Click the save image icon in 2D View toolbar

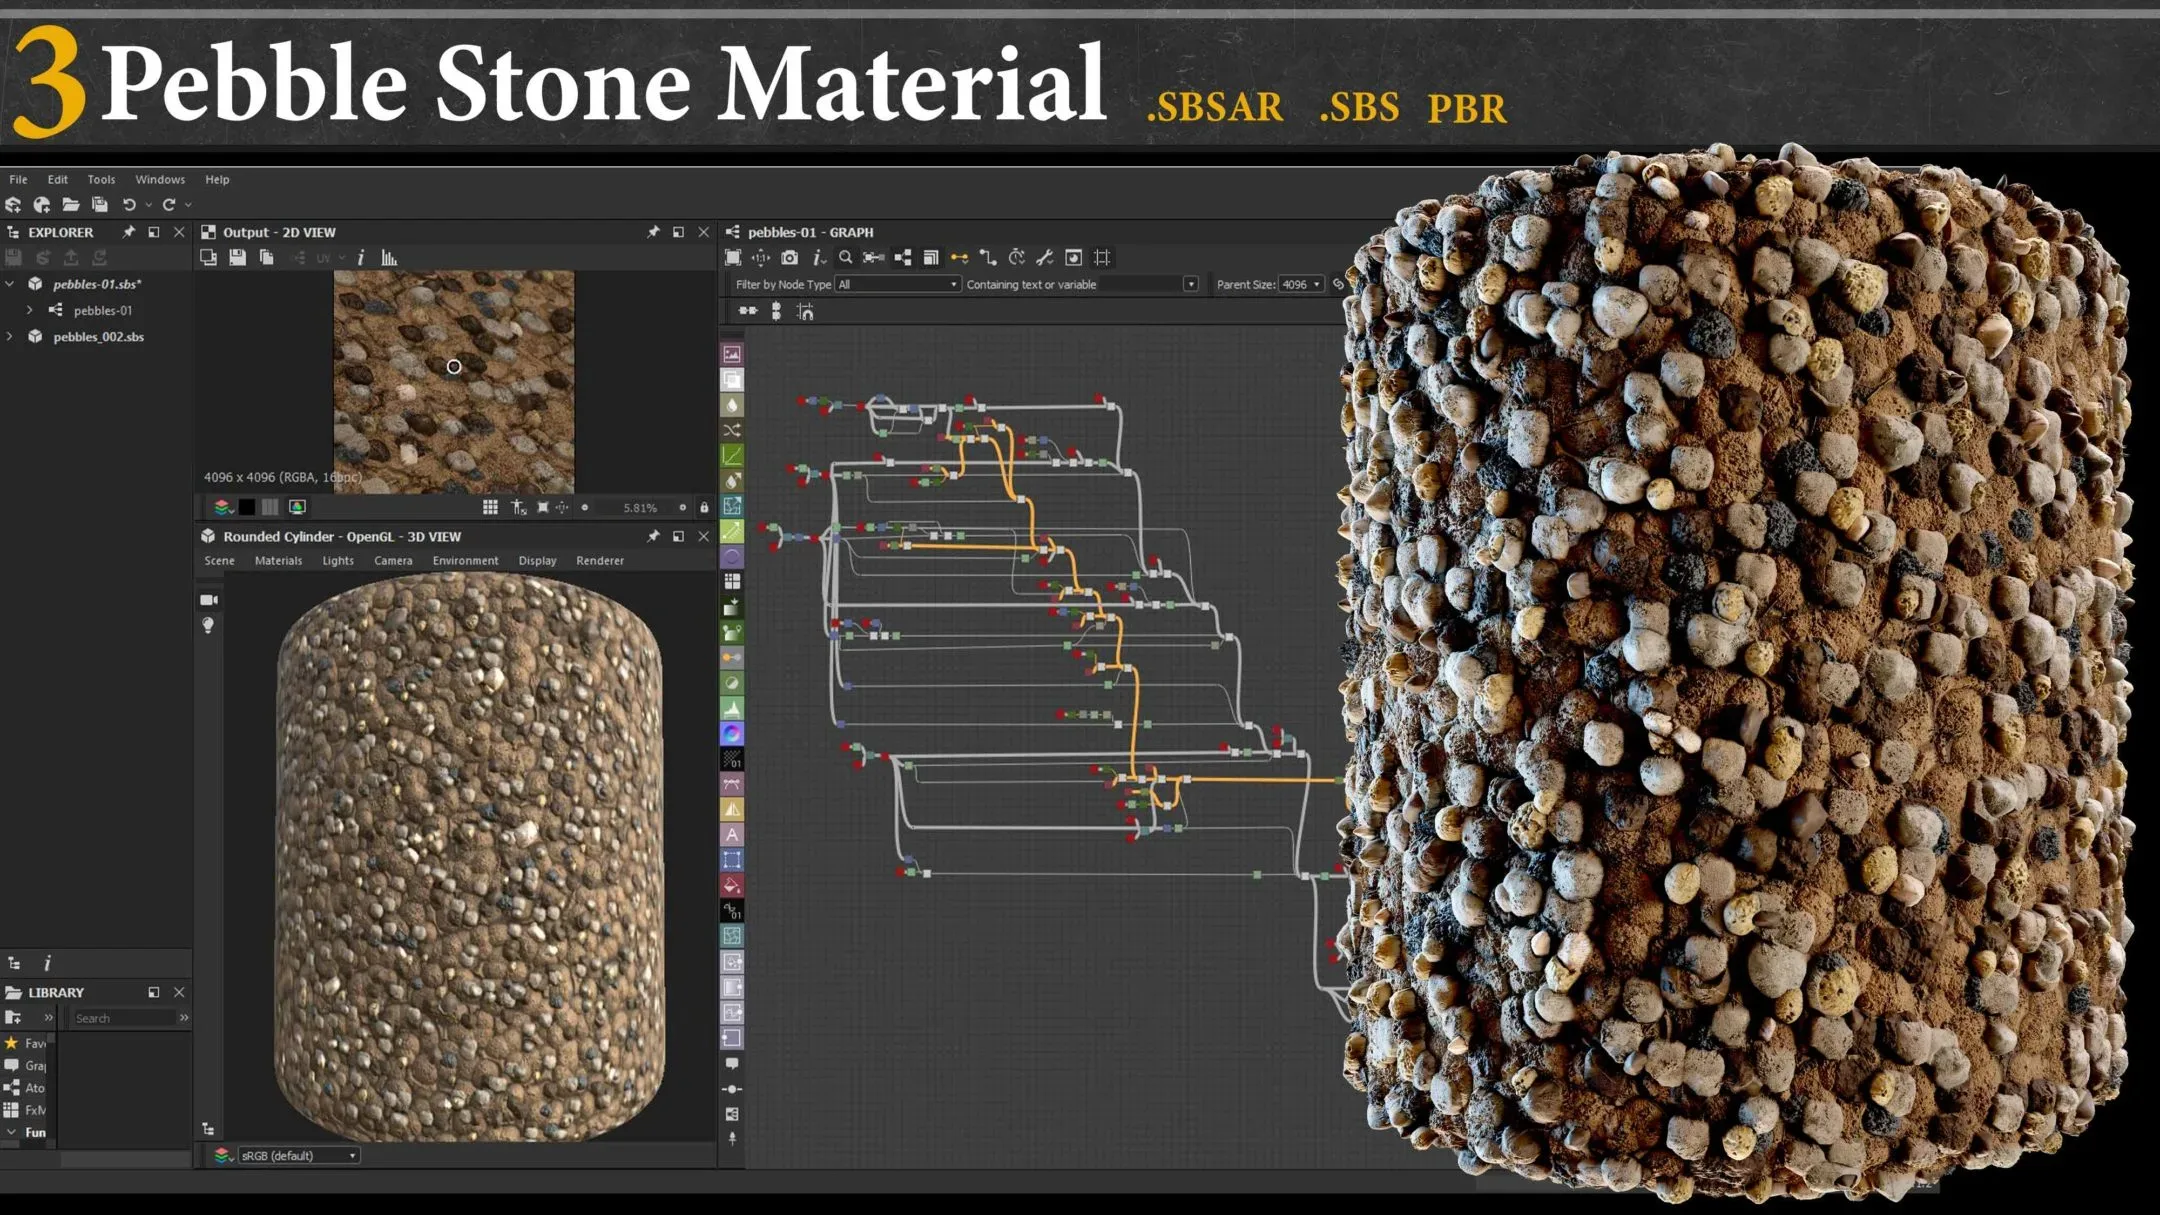pyautogui.click(x=237, y=258)
